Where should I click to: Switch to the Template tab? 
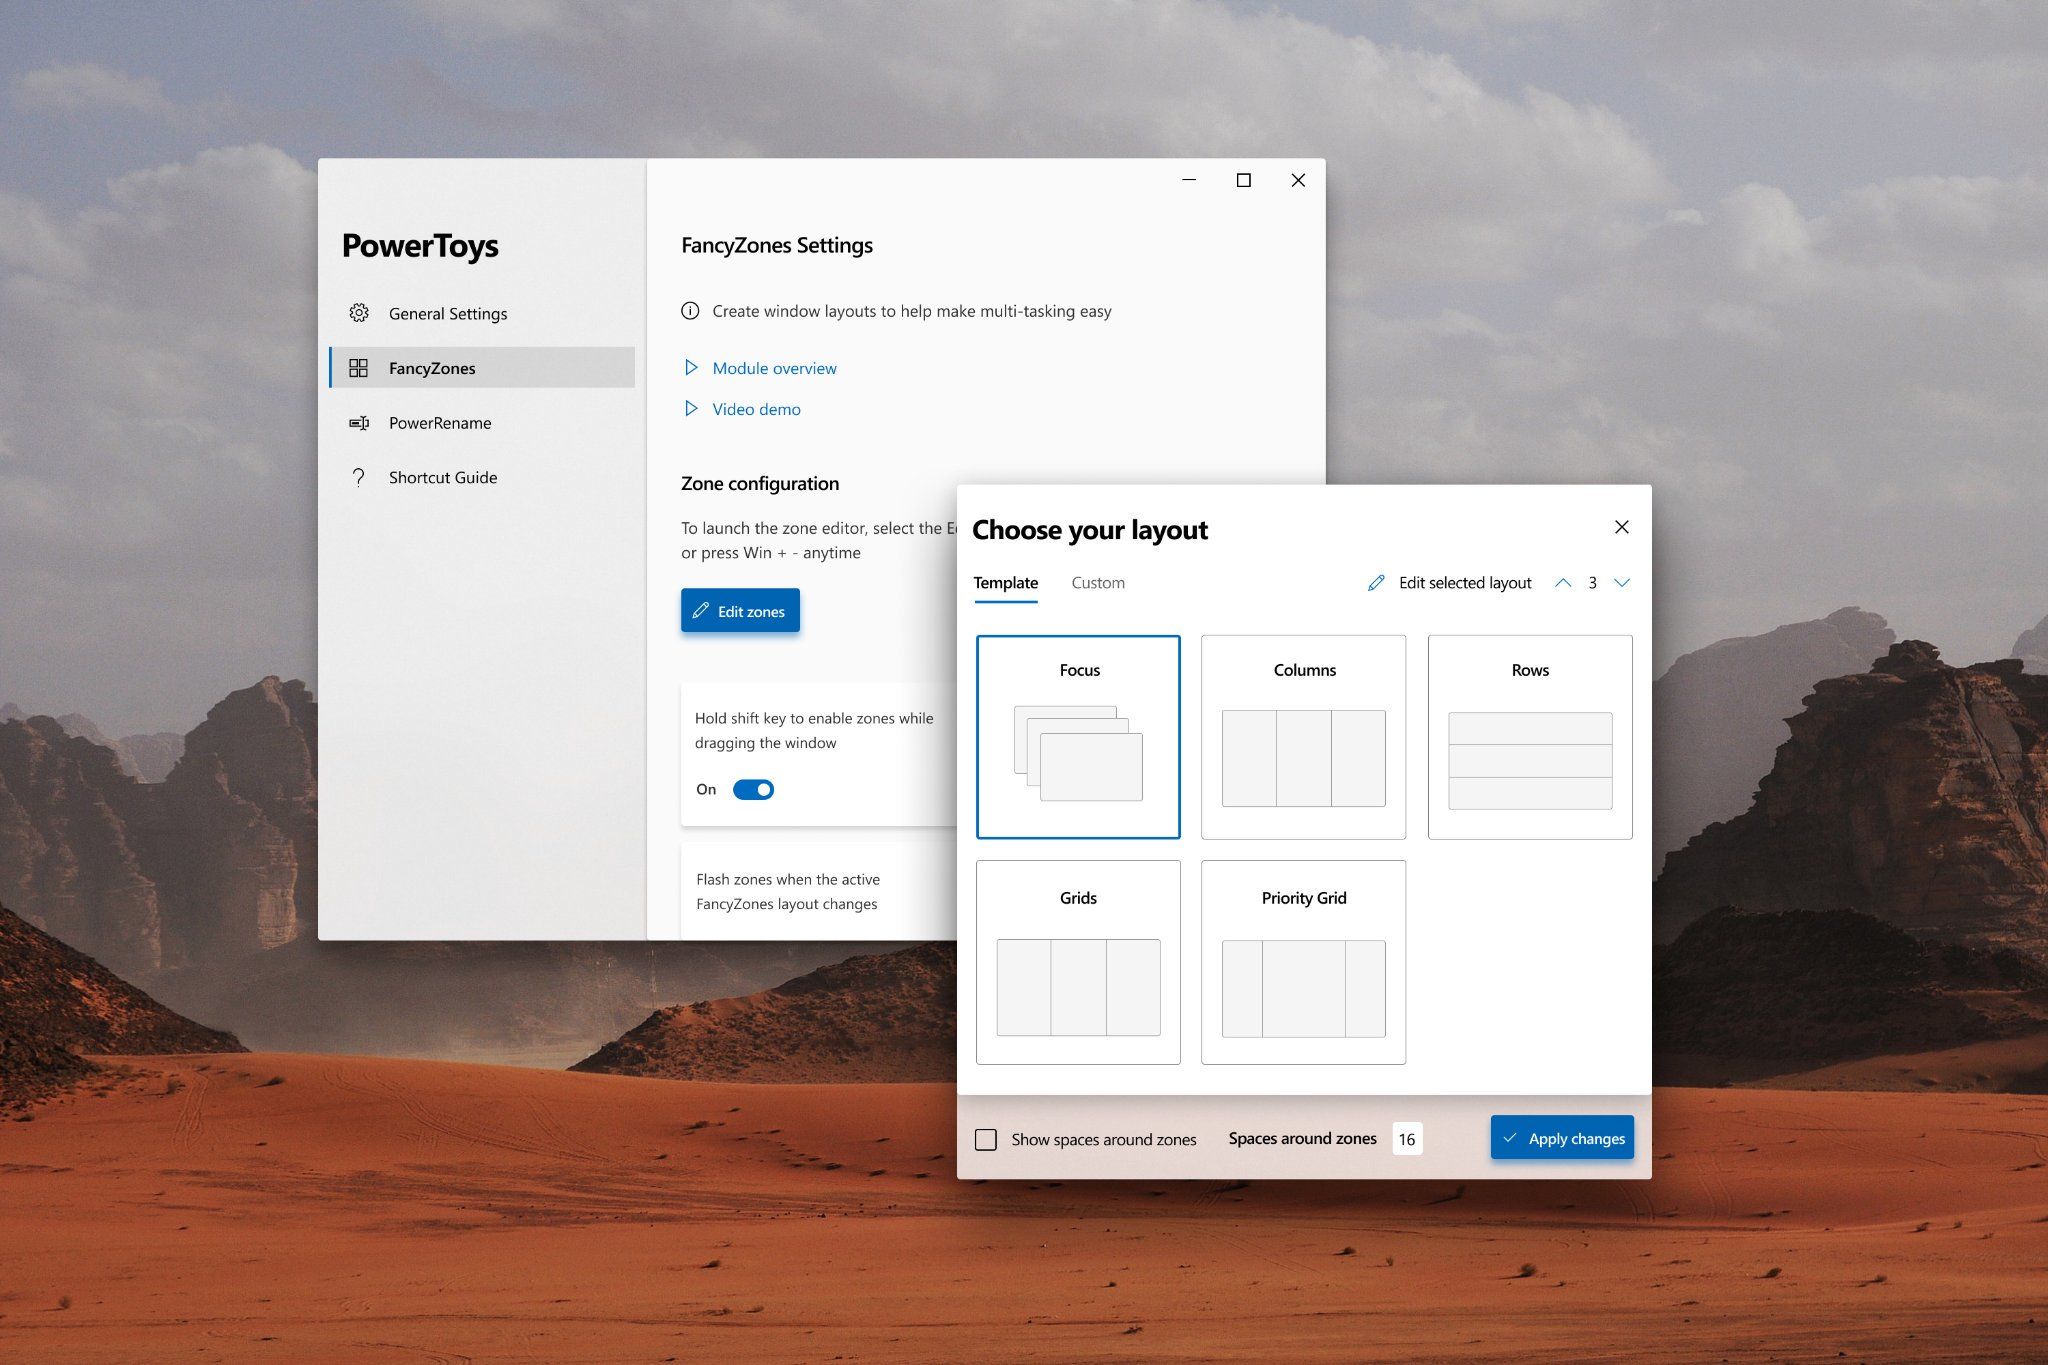tap(1006, 583)
